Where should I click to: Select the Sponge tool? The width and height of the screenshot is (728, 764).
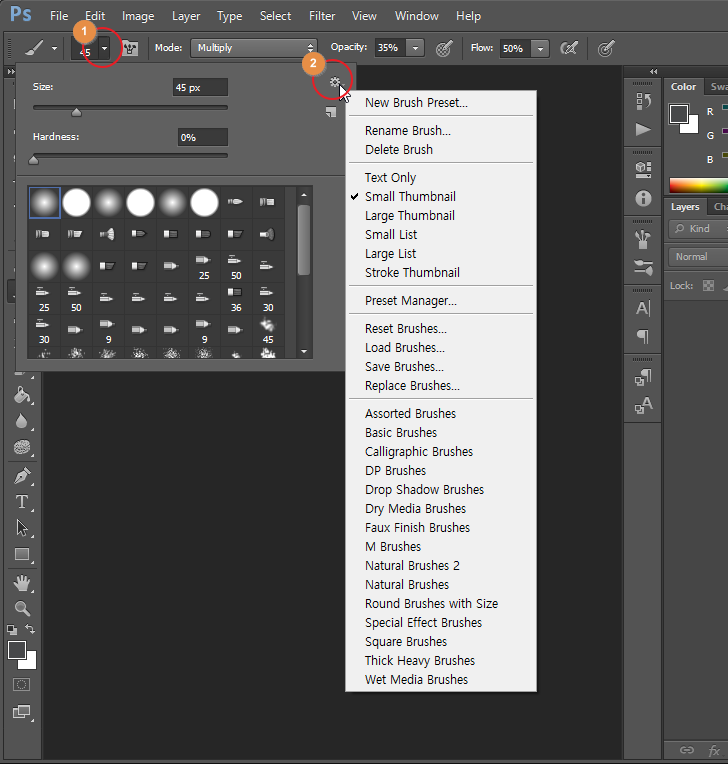pyautogui.click(x=22, y=447)
